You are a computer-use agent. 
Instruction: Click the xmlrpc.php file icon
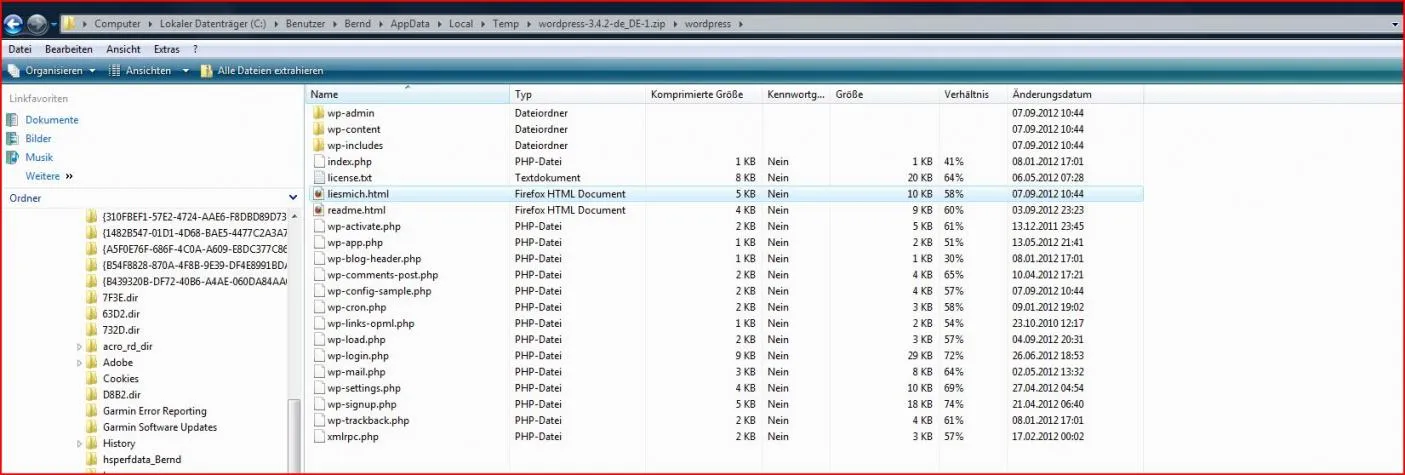tap(319, 437)
